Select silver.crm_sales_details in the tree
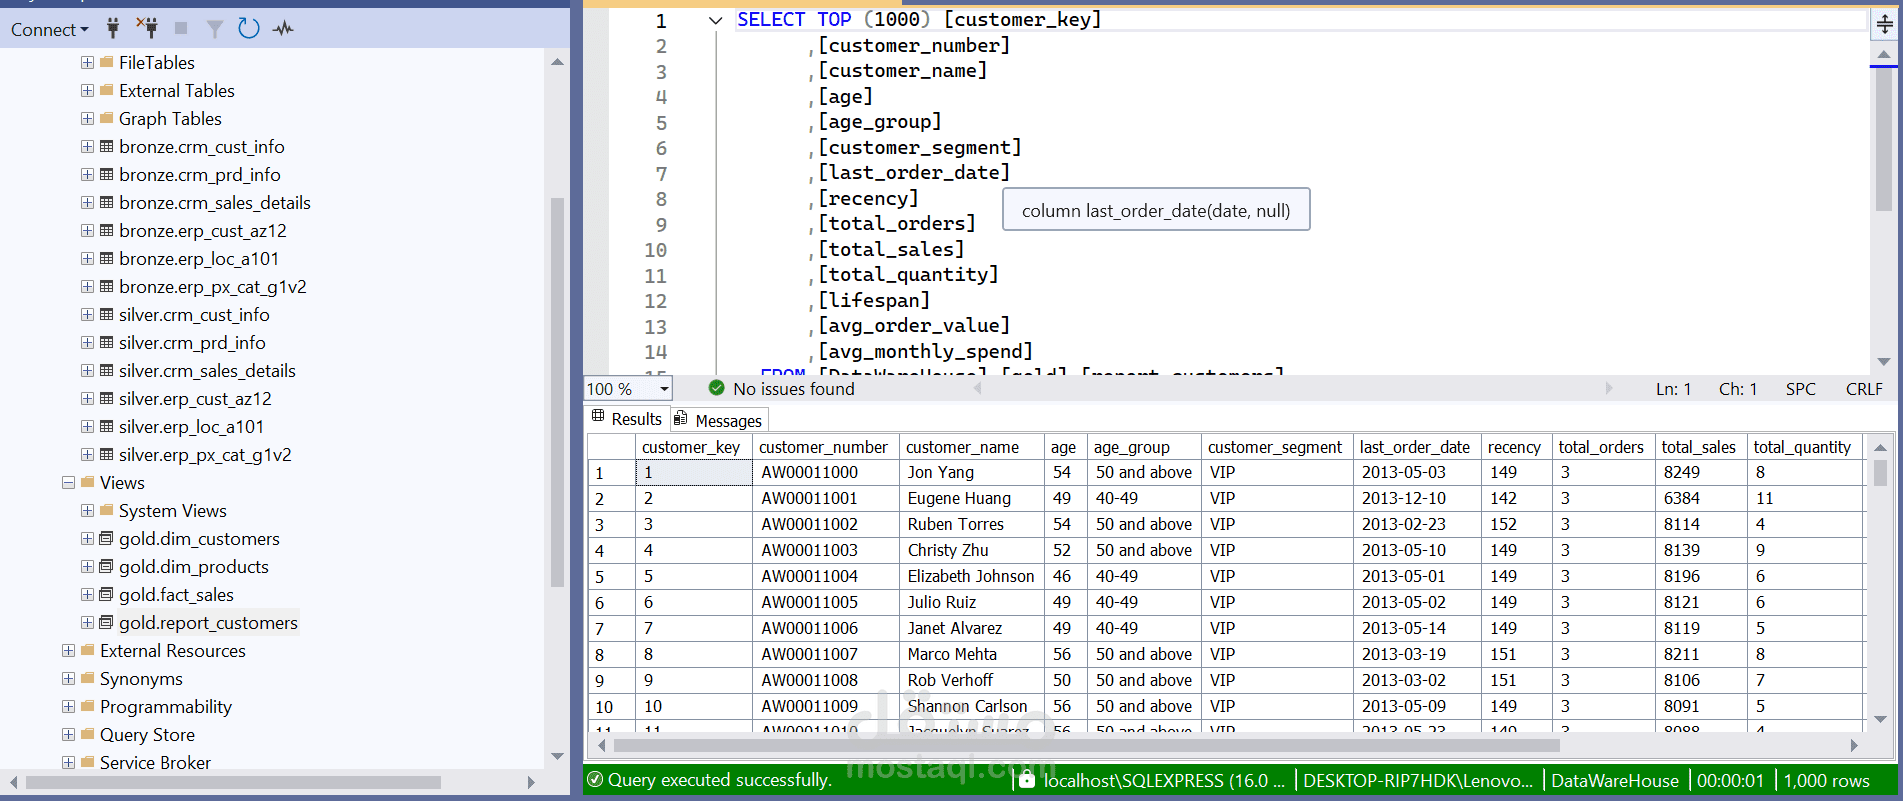1903x801 pixels. click(207, 370)
